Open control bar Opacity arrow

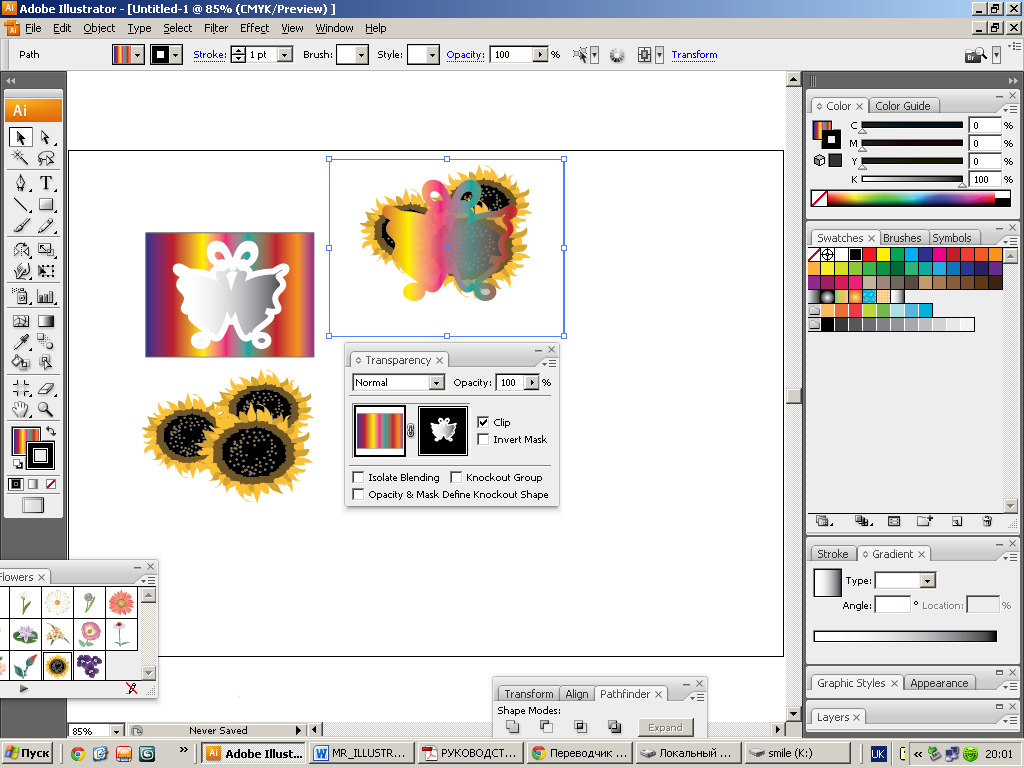540,55
